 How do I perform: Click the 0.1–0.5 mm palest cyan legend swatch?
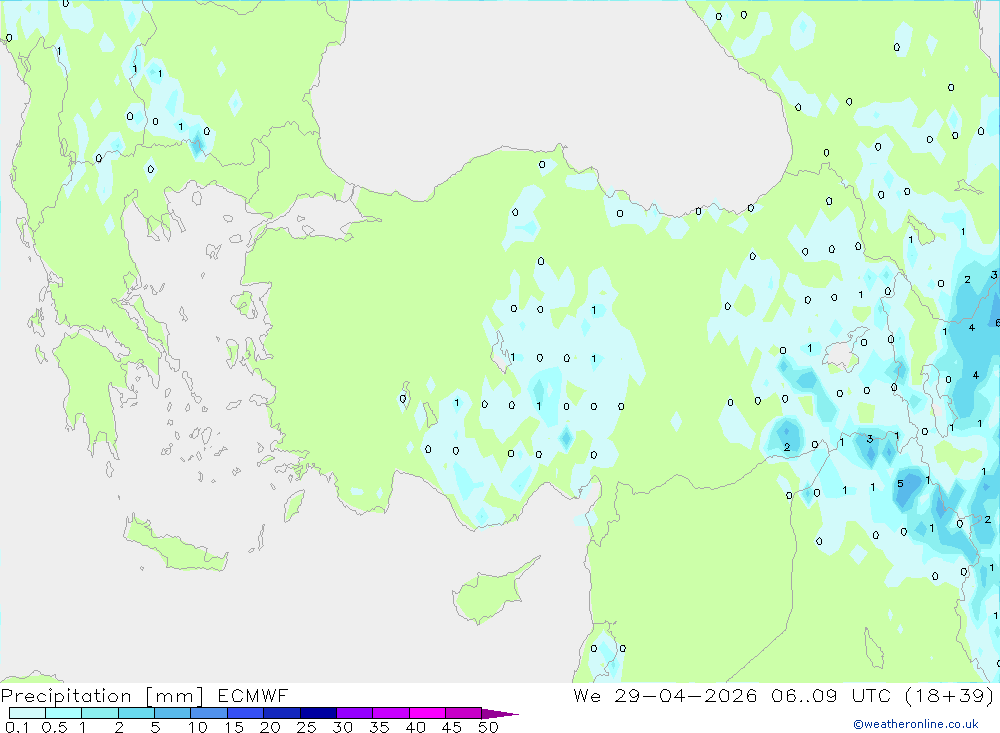point(27,713)
